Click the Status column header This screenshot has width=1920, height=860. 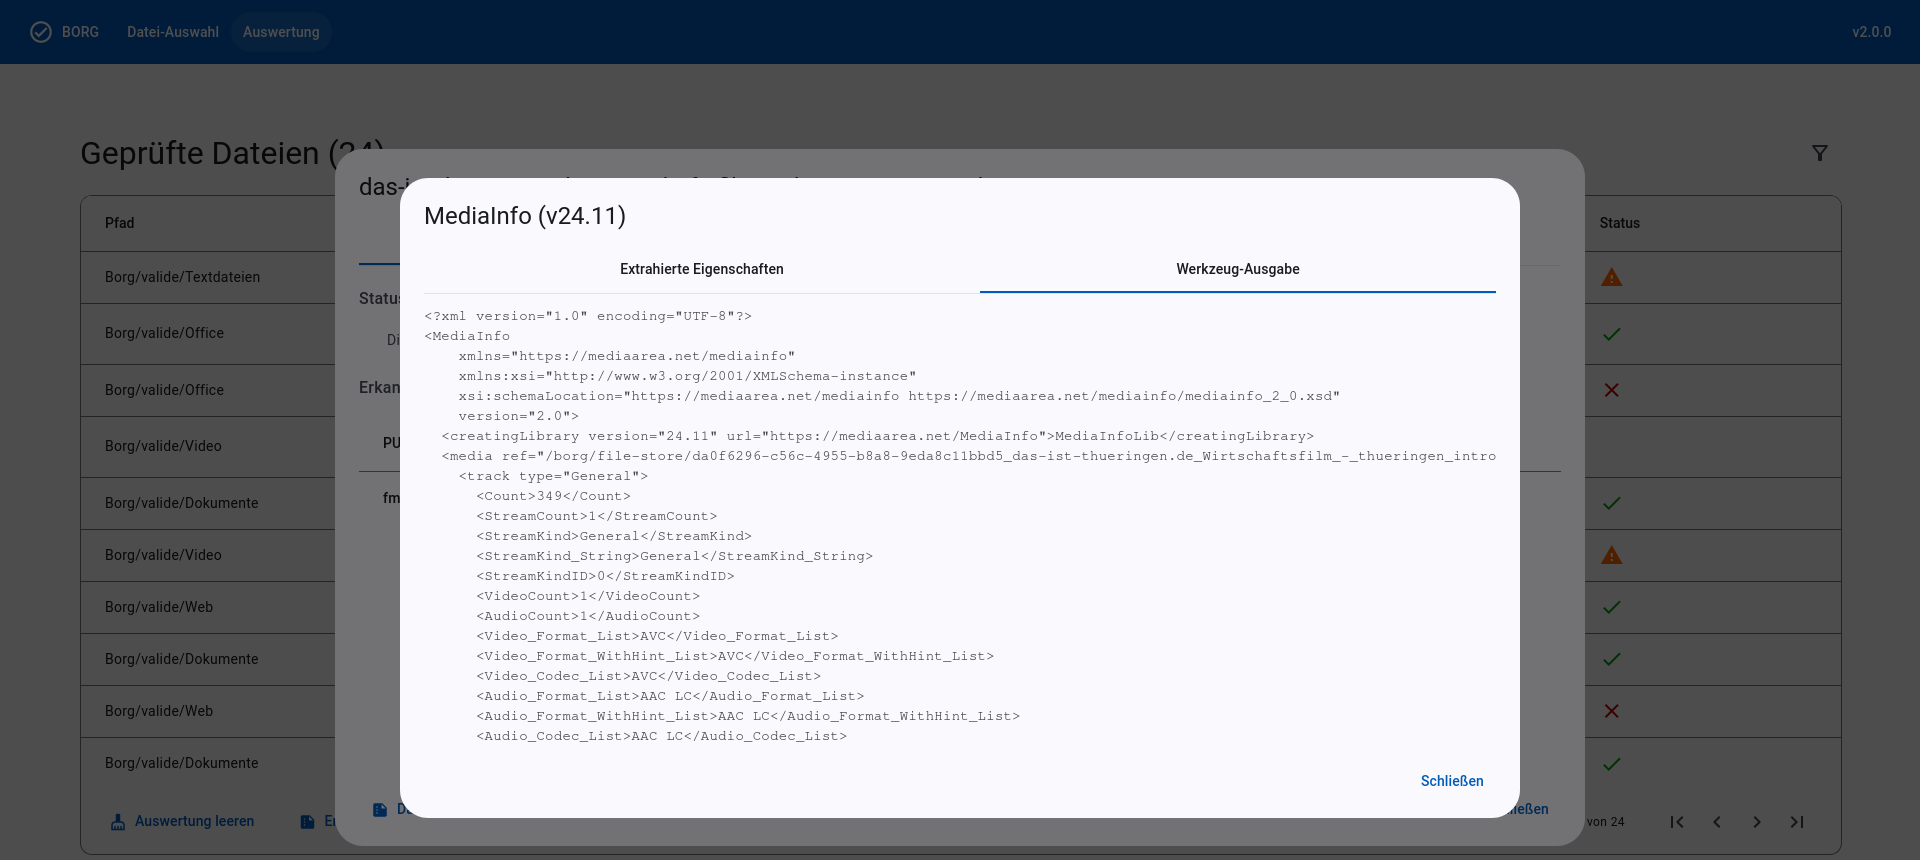tap(1619, 223)
